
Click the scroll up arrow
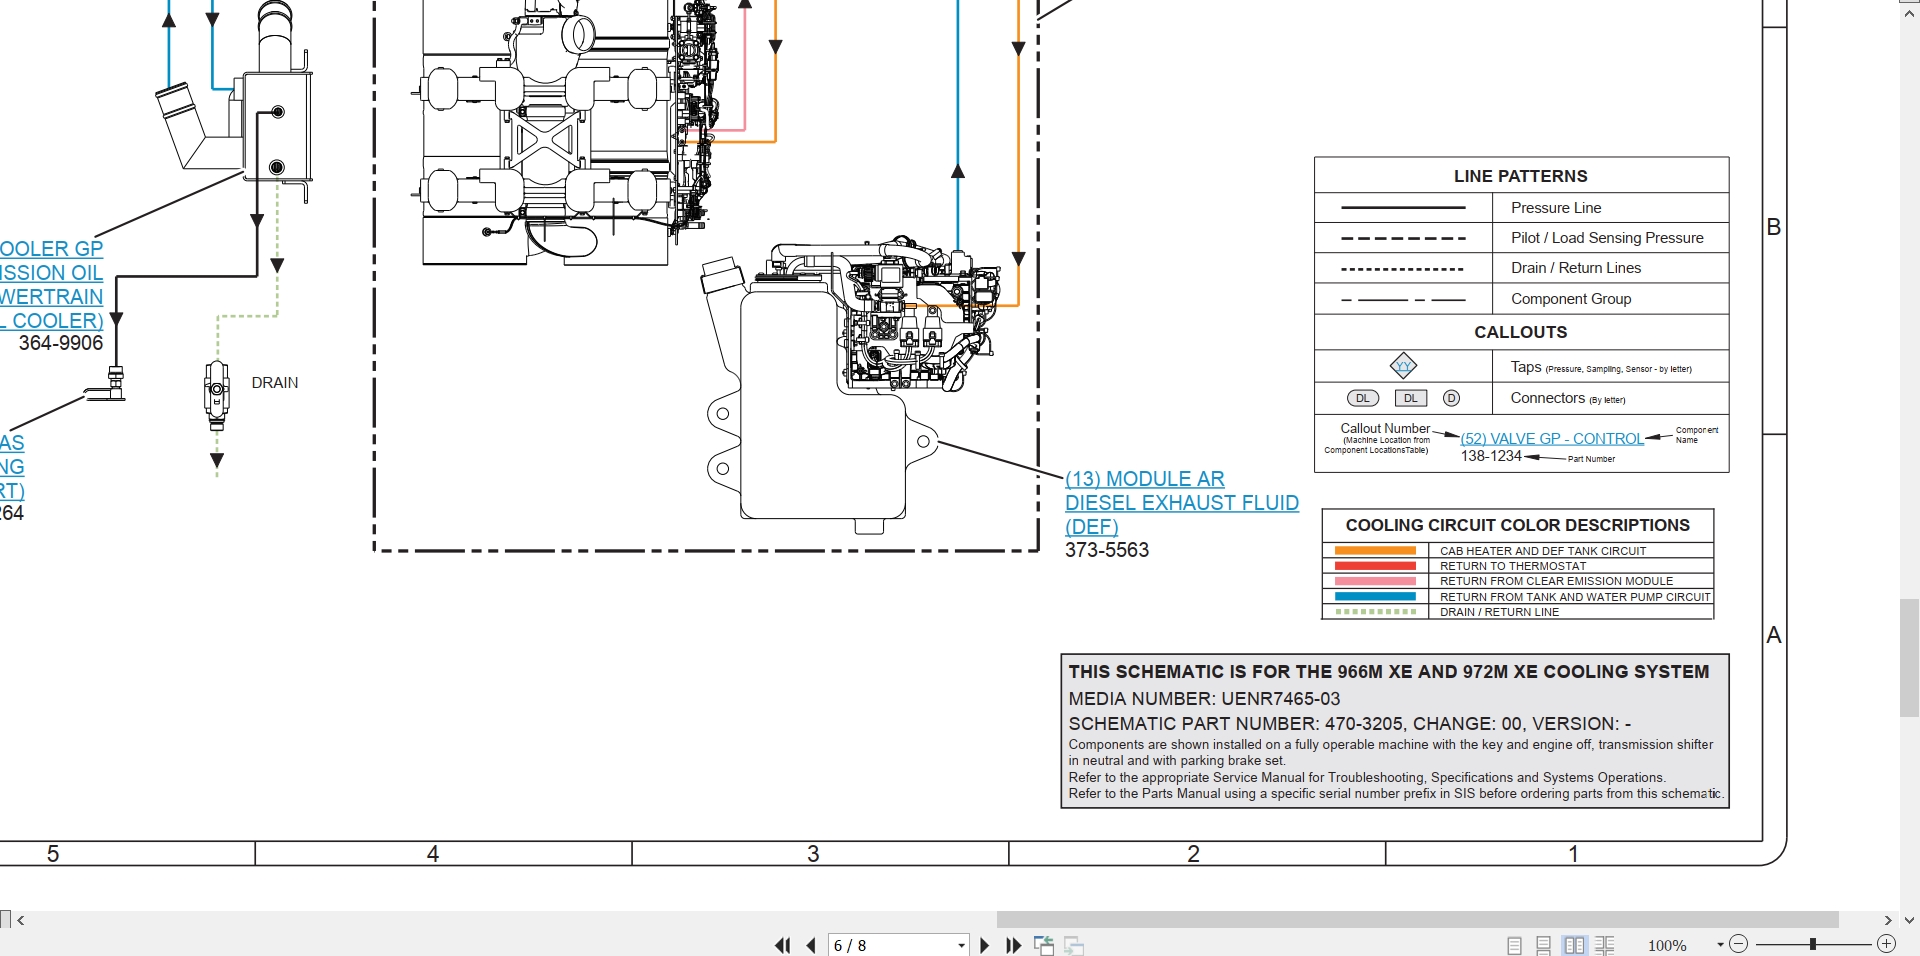click(x=1909, y=12)
